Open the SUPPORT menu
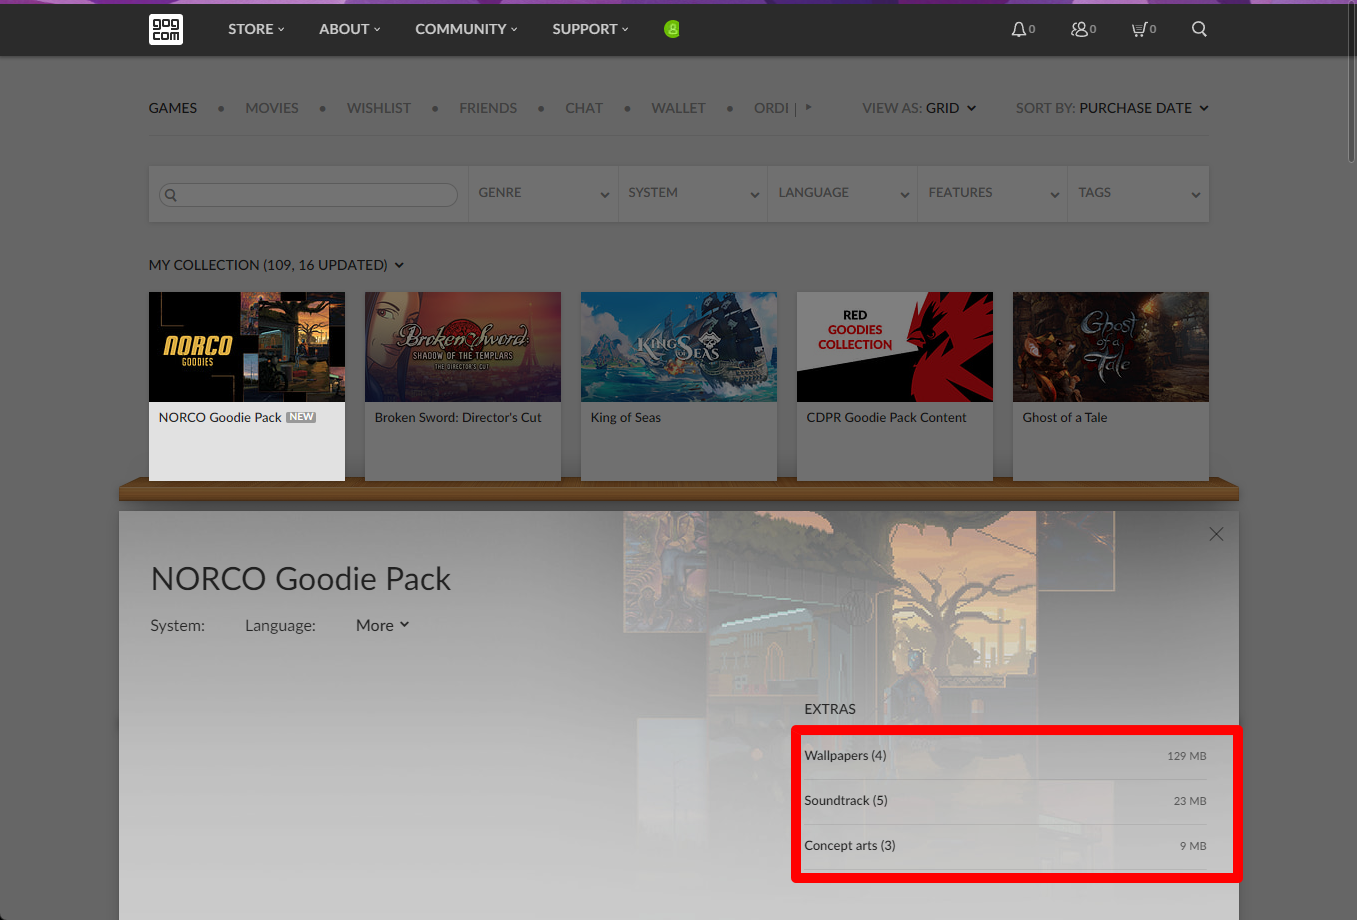 click(x=591, y=29)
